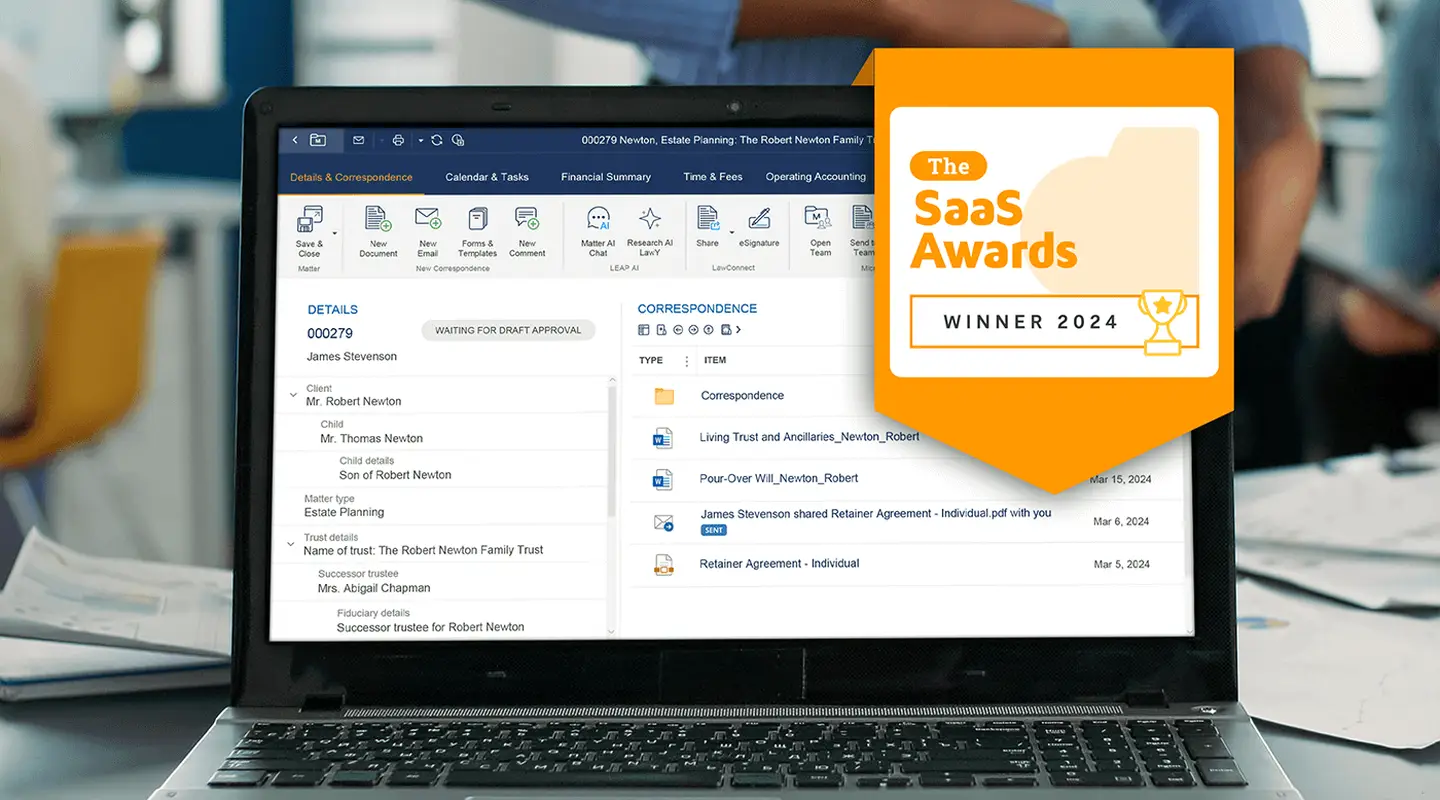The image size is (1440, 800).
Task: Click the Details panel scroll-down arrow
Action: (611, 632)
